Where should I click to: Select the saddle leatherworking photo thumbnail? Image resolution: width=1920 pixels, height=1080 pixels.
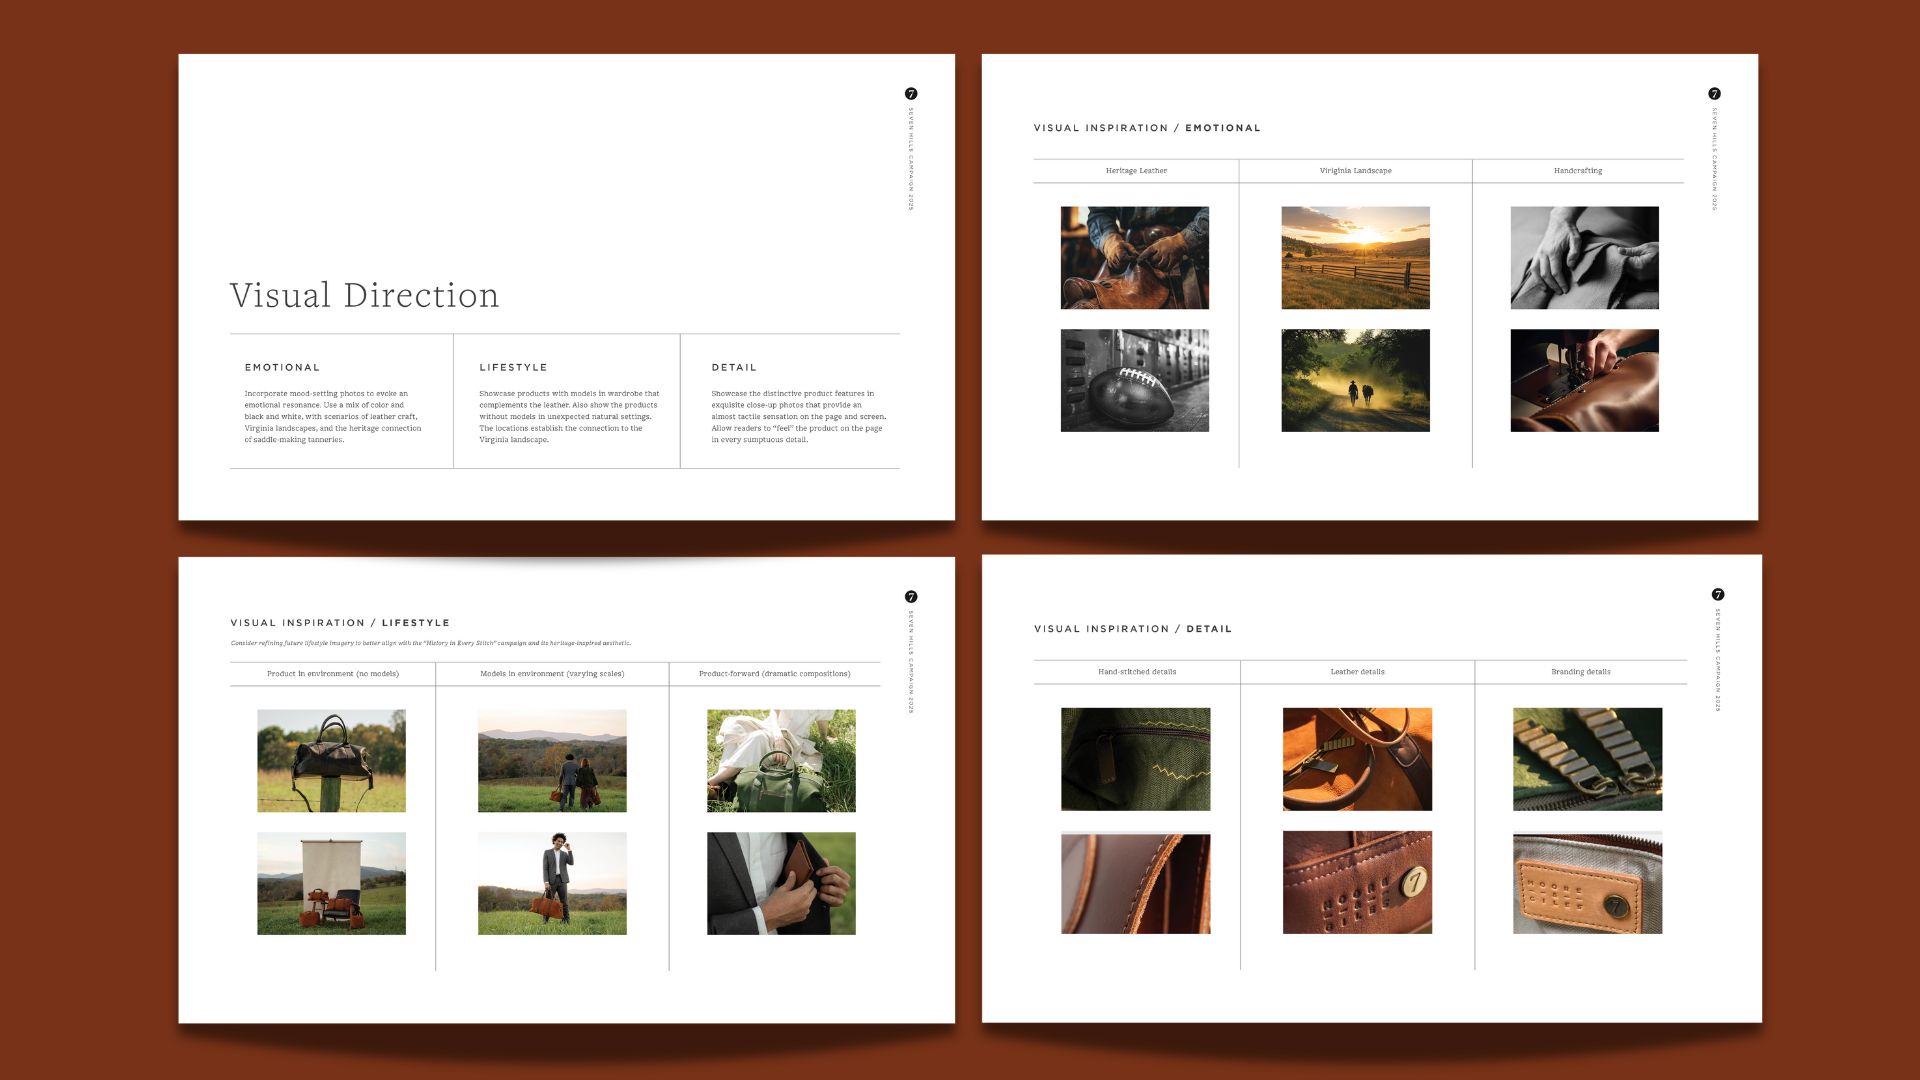click(x=1134, y=258)
